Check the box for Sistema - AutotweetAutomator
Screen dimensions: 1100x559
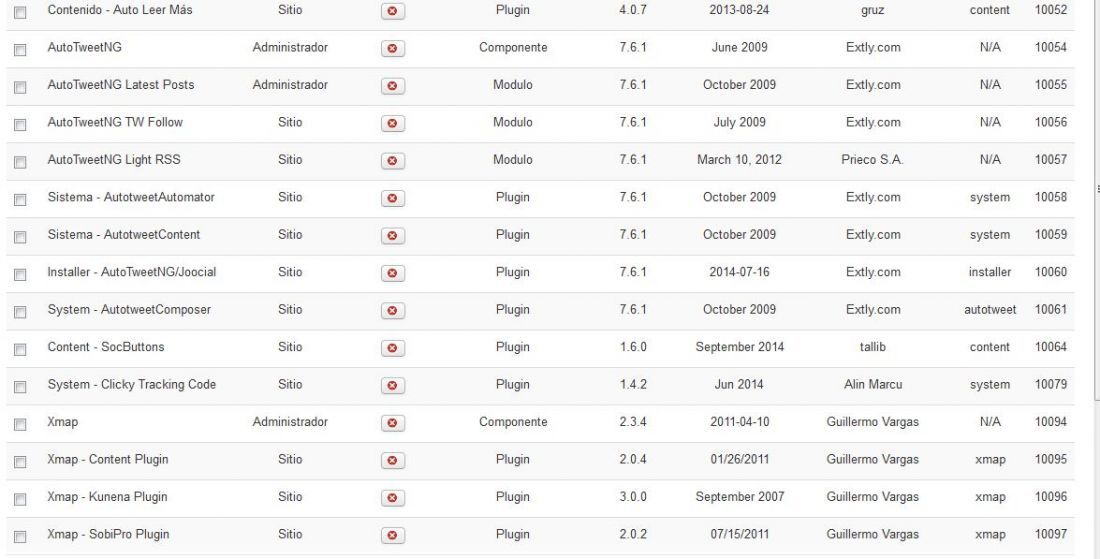pyautogui.click(x=20, y=199)
